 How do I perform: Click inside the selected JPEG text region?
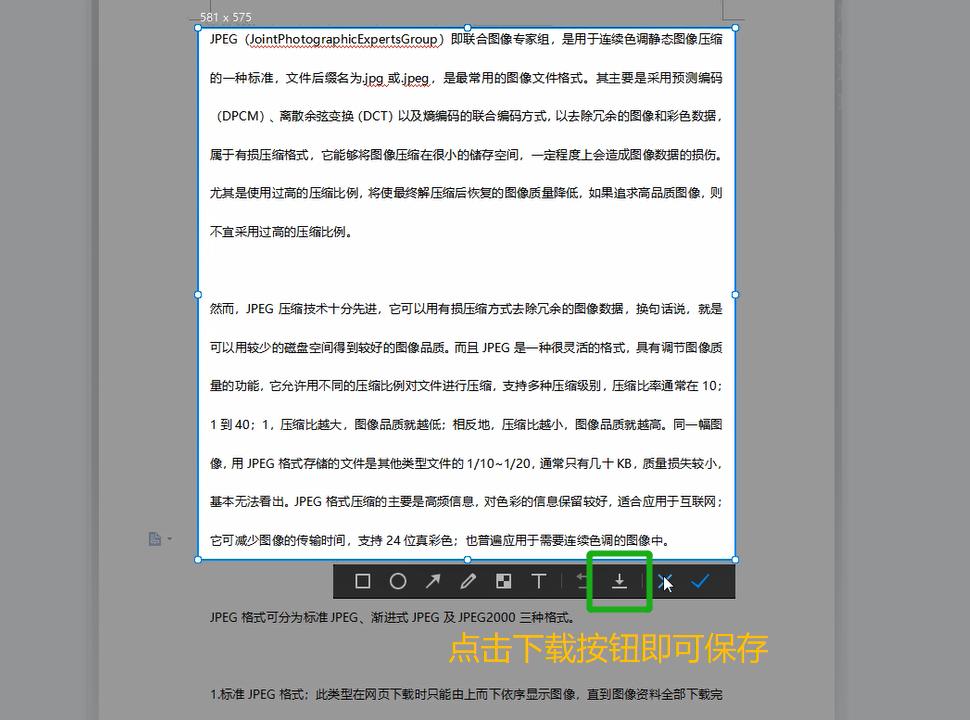pos(460,300)
